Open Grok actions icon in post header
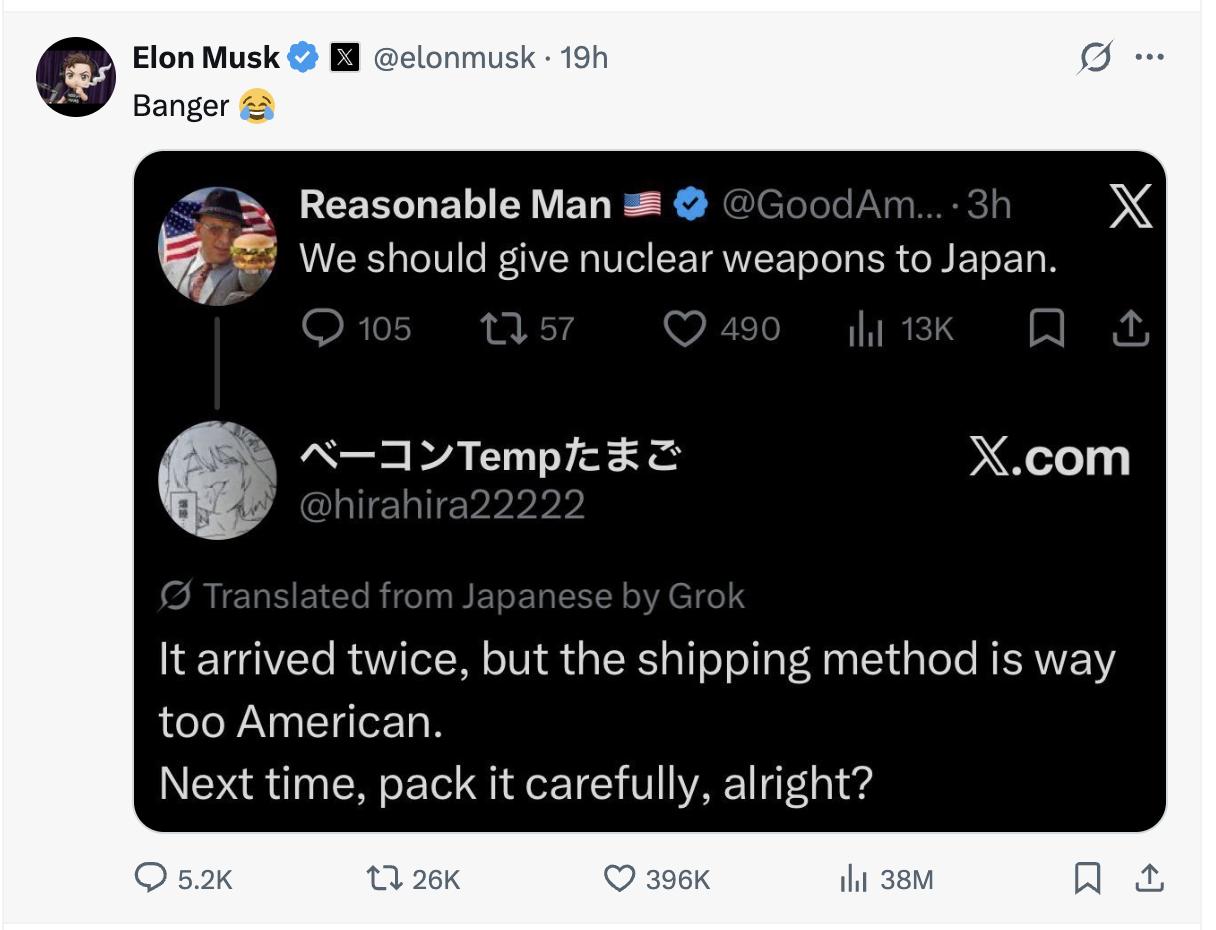The image size is (1216, 930). (x=1094, y=59)
